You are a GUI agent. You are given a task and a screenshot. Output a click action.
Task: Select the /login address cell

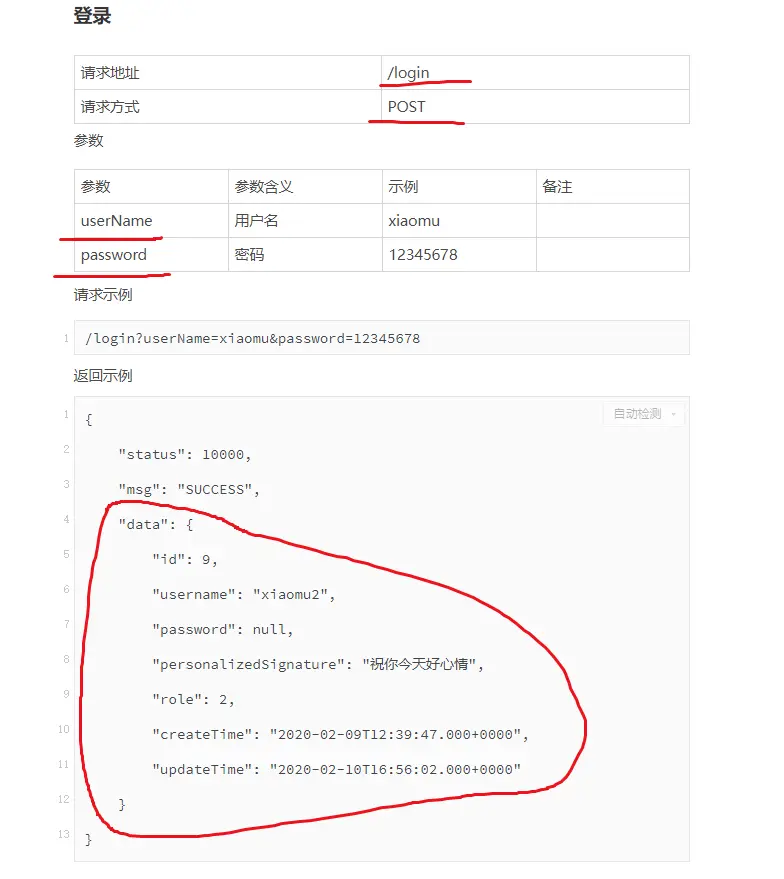tap(535, 73)
